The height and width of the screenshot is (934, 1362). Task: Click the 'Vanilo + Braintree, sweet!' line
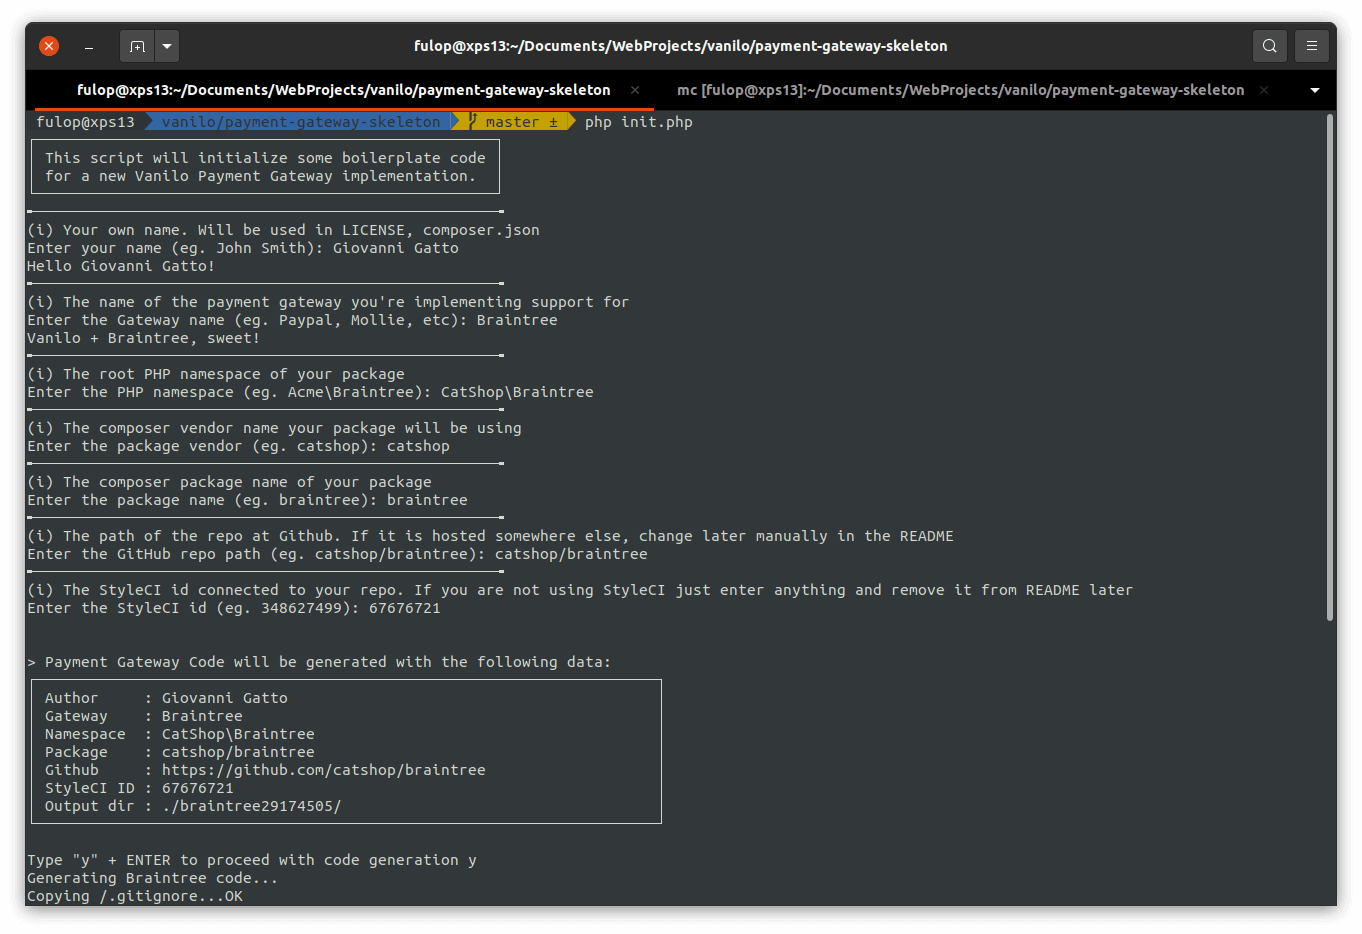click(144, 338)
